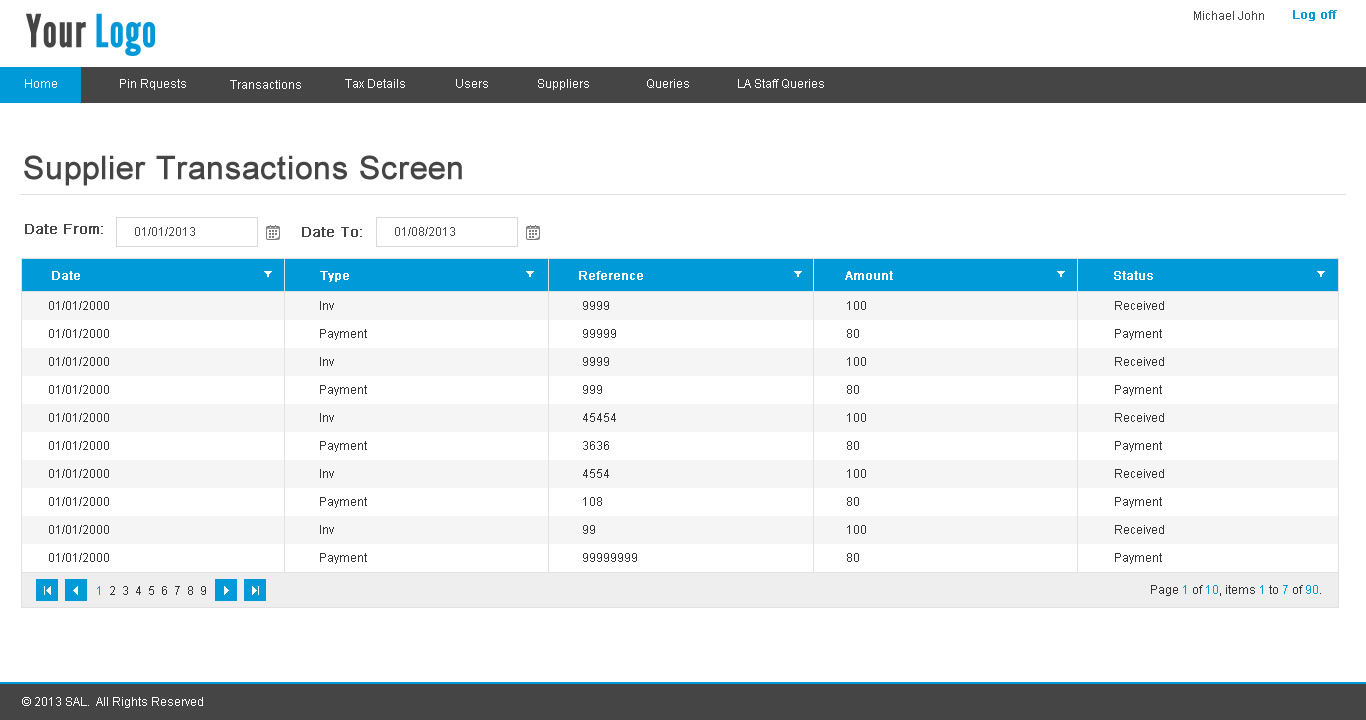
Task: Go to last page arrow button
Action: [255, 590]
